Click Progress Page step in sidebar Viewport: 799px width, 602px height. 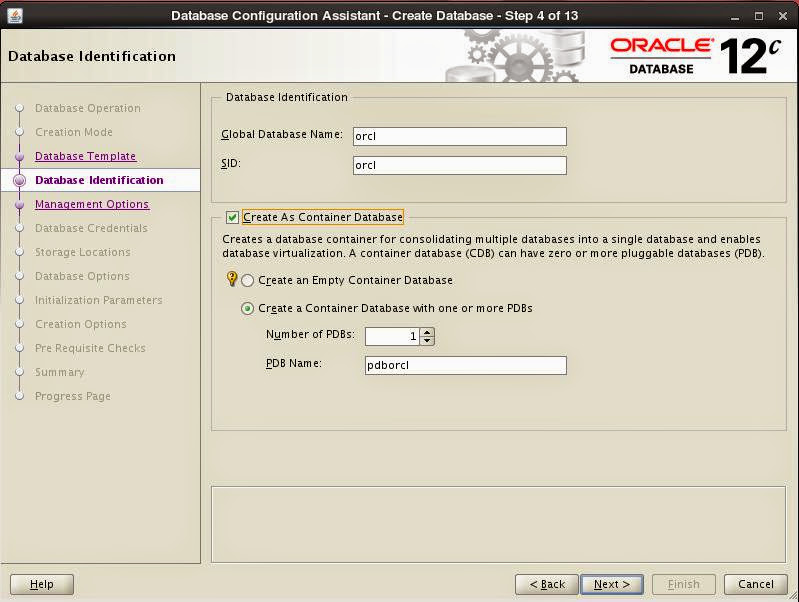click(73, 396)
